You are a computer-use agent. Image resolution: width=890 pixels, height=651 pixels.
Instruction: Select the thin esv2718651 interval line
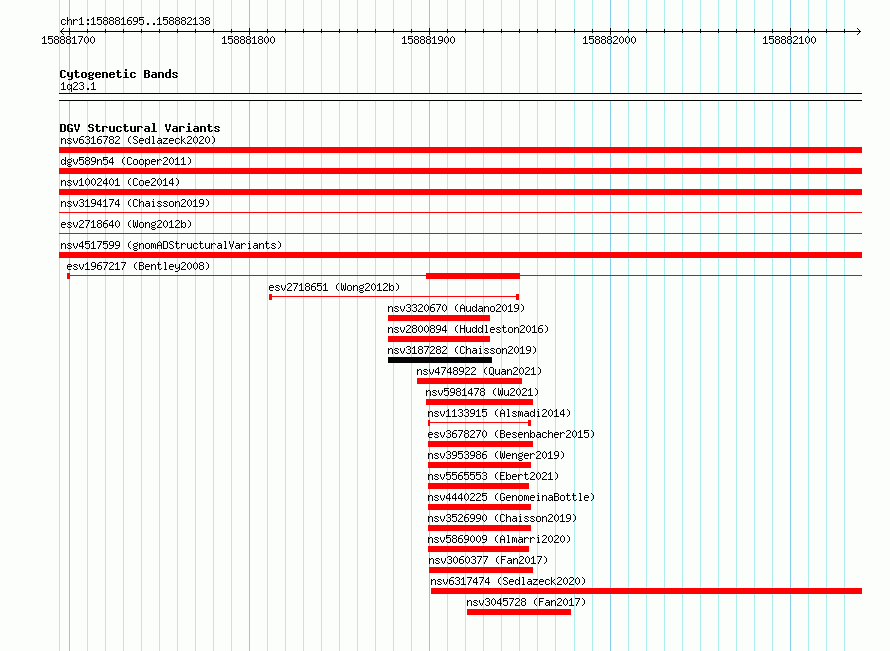tap(394, 297)
